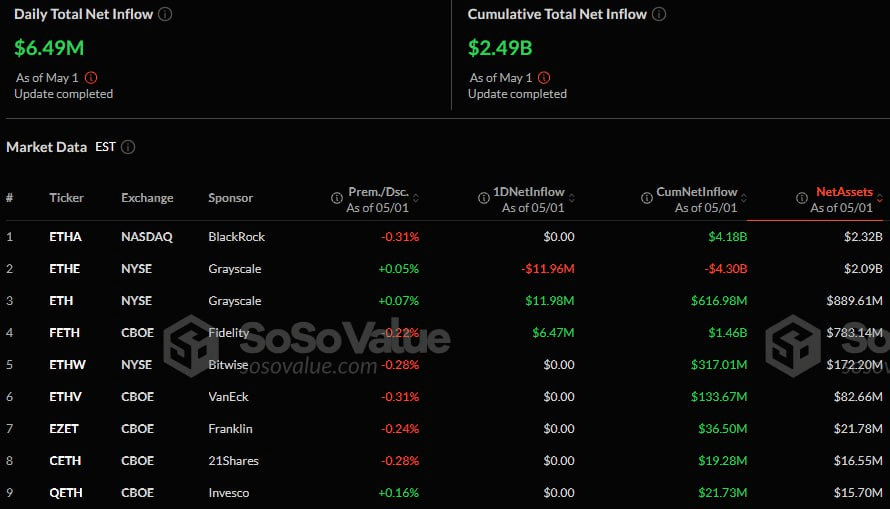Click red alert icon next to Daily As of May 1
The height and width of the screenshot is (509, 890).
click(x=91, y=78)
